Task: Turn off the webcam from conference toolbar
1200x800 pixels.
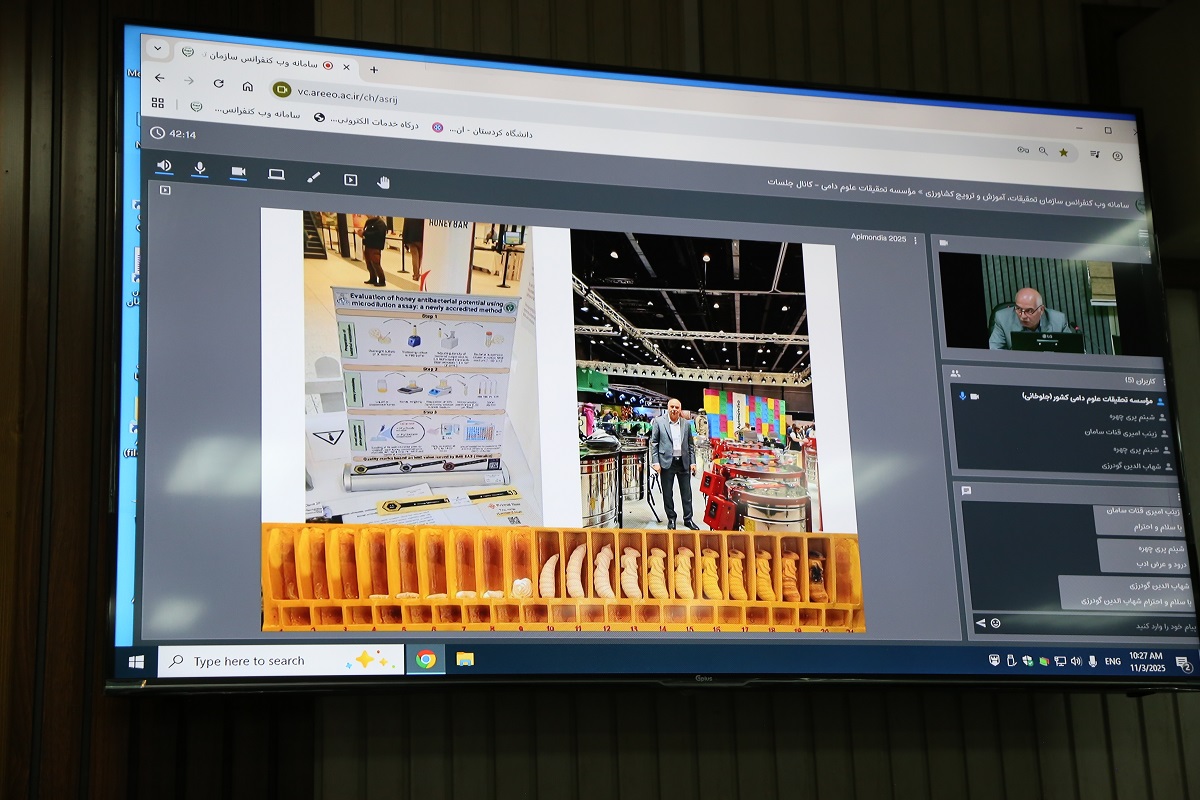Action: click(238, 172)
